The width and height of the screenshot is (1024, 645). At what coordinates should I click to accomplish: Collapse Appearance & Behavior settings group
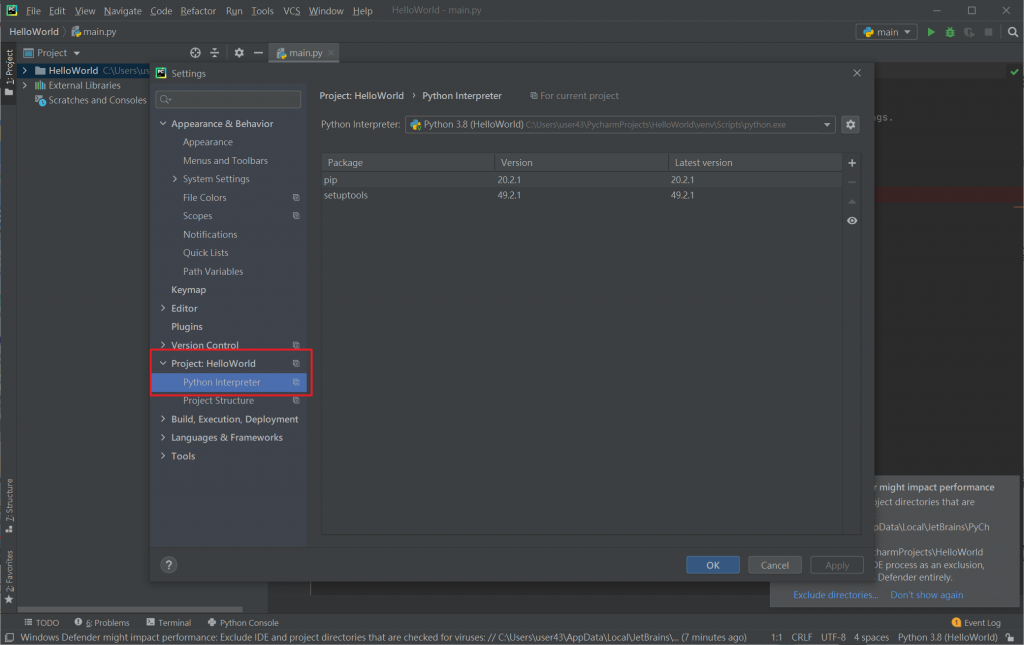[163, 123]
